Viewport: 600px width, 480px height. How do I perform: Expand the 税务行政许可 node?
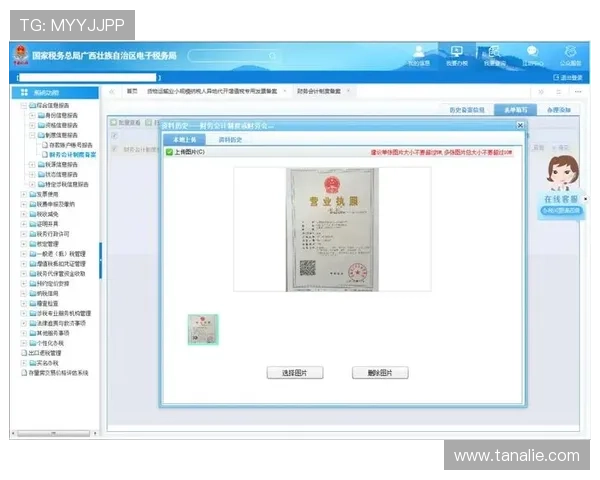click(x=24, y=234)
